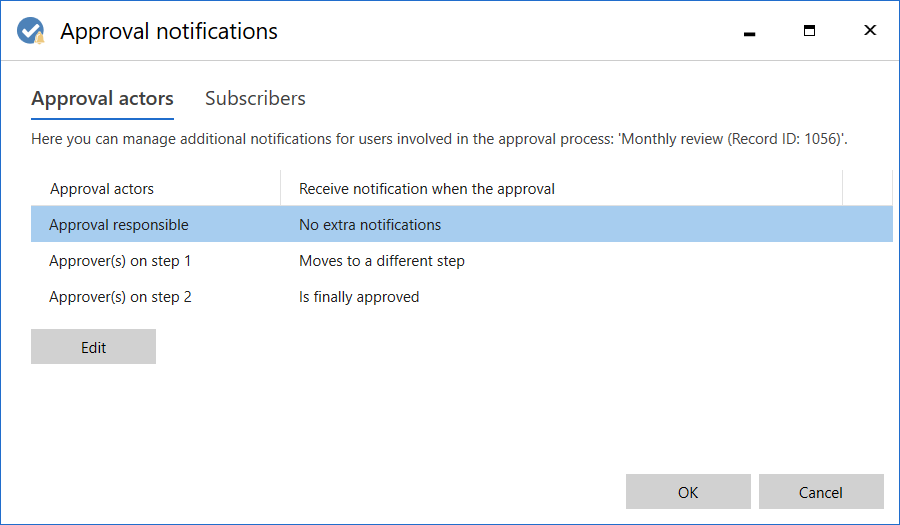Switch to the Subscribers tab

tap(255, 98)
